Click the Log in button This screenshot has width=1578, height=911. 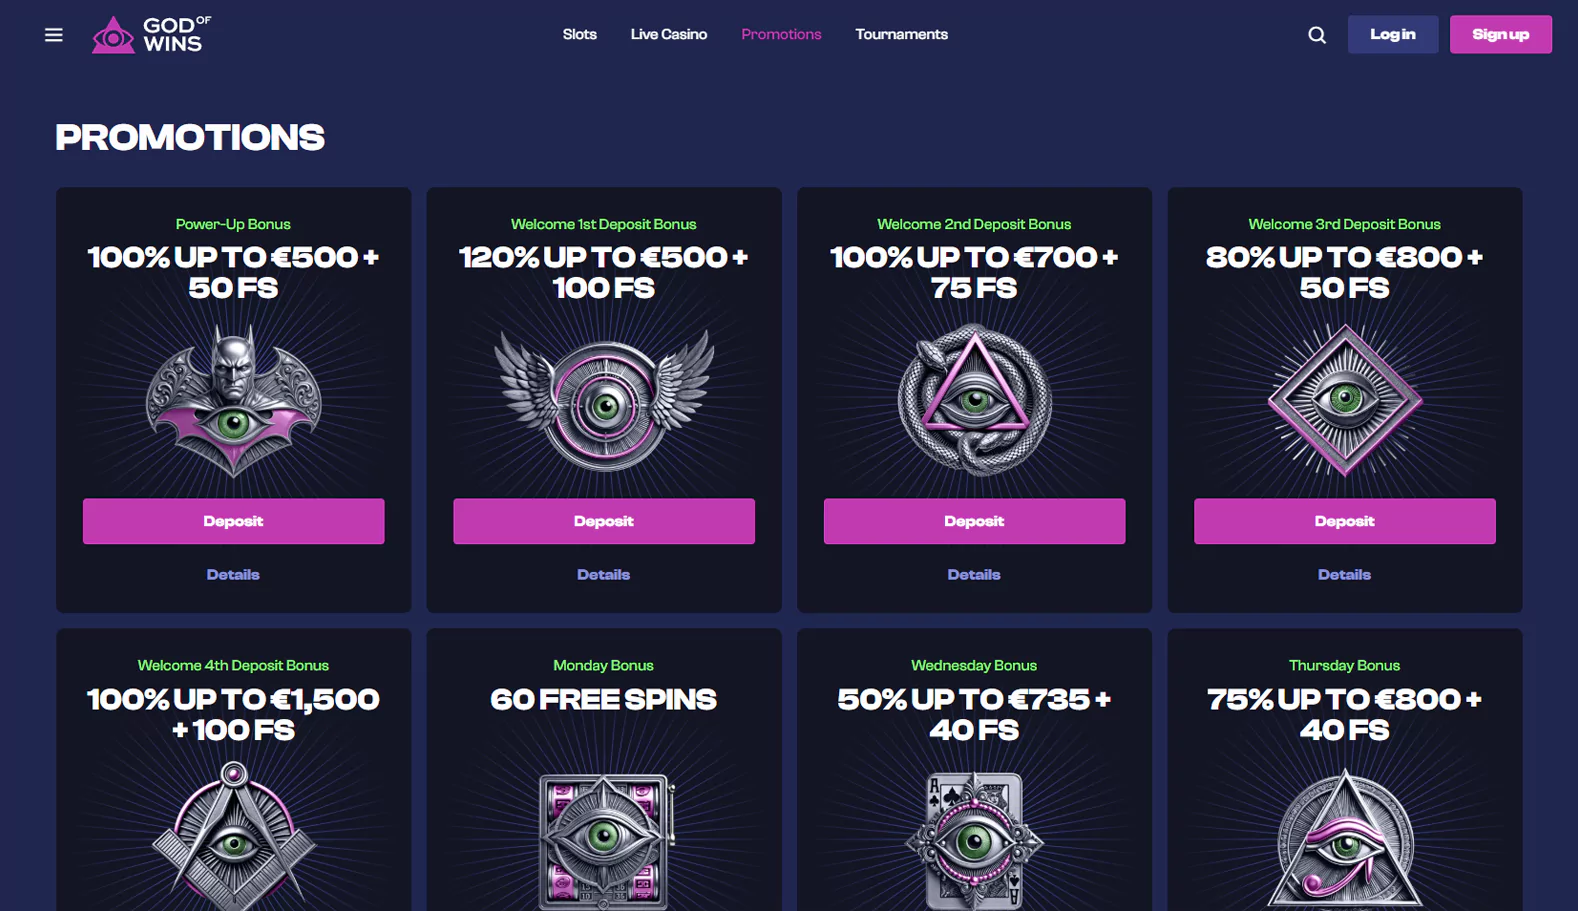tap(1393, 34)
